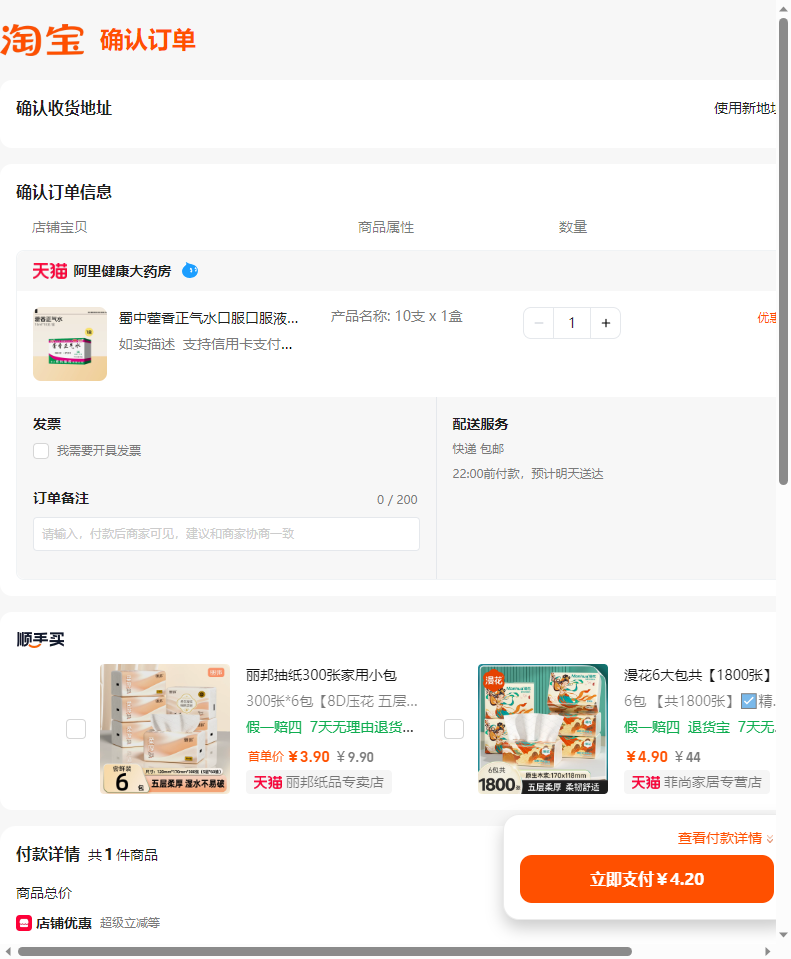
Task: Open the shop name 阿里健康大药房
Action: [122, 271]
